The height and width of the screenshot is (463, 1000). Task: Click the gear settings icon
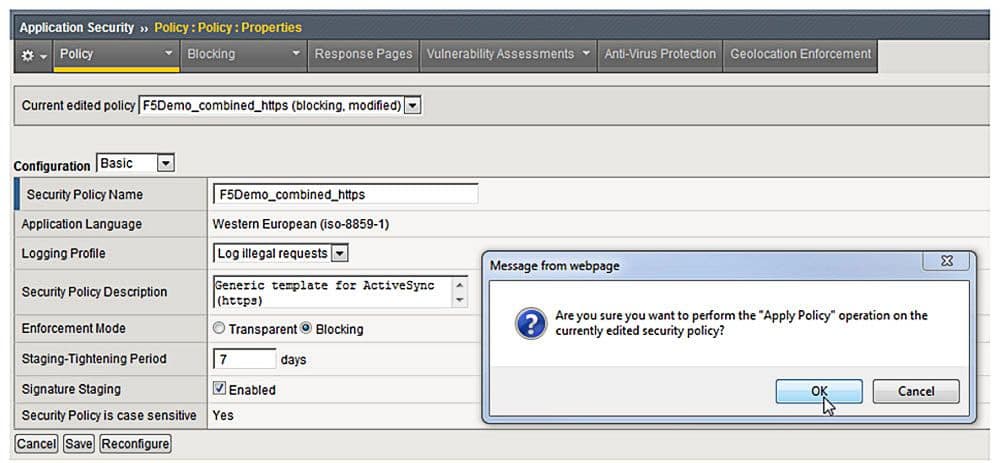click(28, 55)
